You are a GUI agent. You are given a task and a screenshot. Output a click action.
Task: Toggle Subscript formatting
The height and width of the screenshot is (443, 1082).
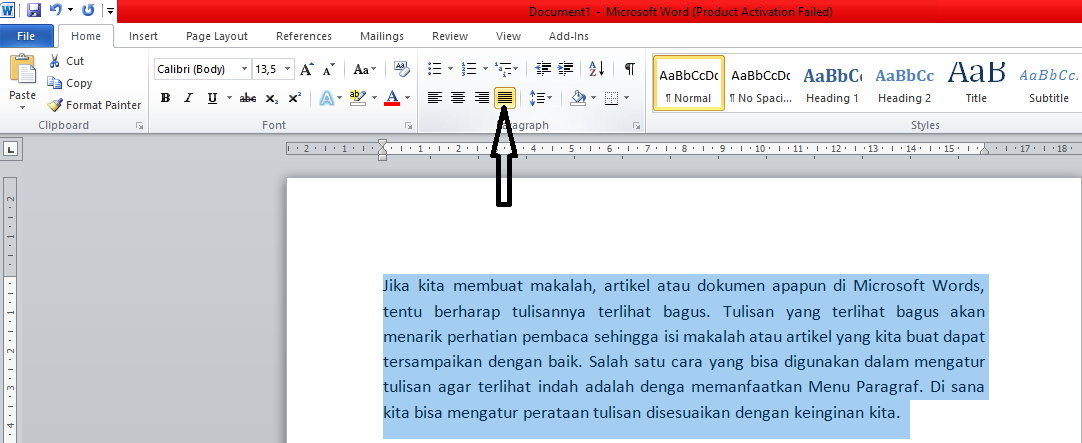coord(272,98)
